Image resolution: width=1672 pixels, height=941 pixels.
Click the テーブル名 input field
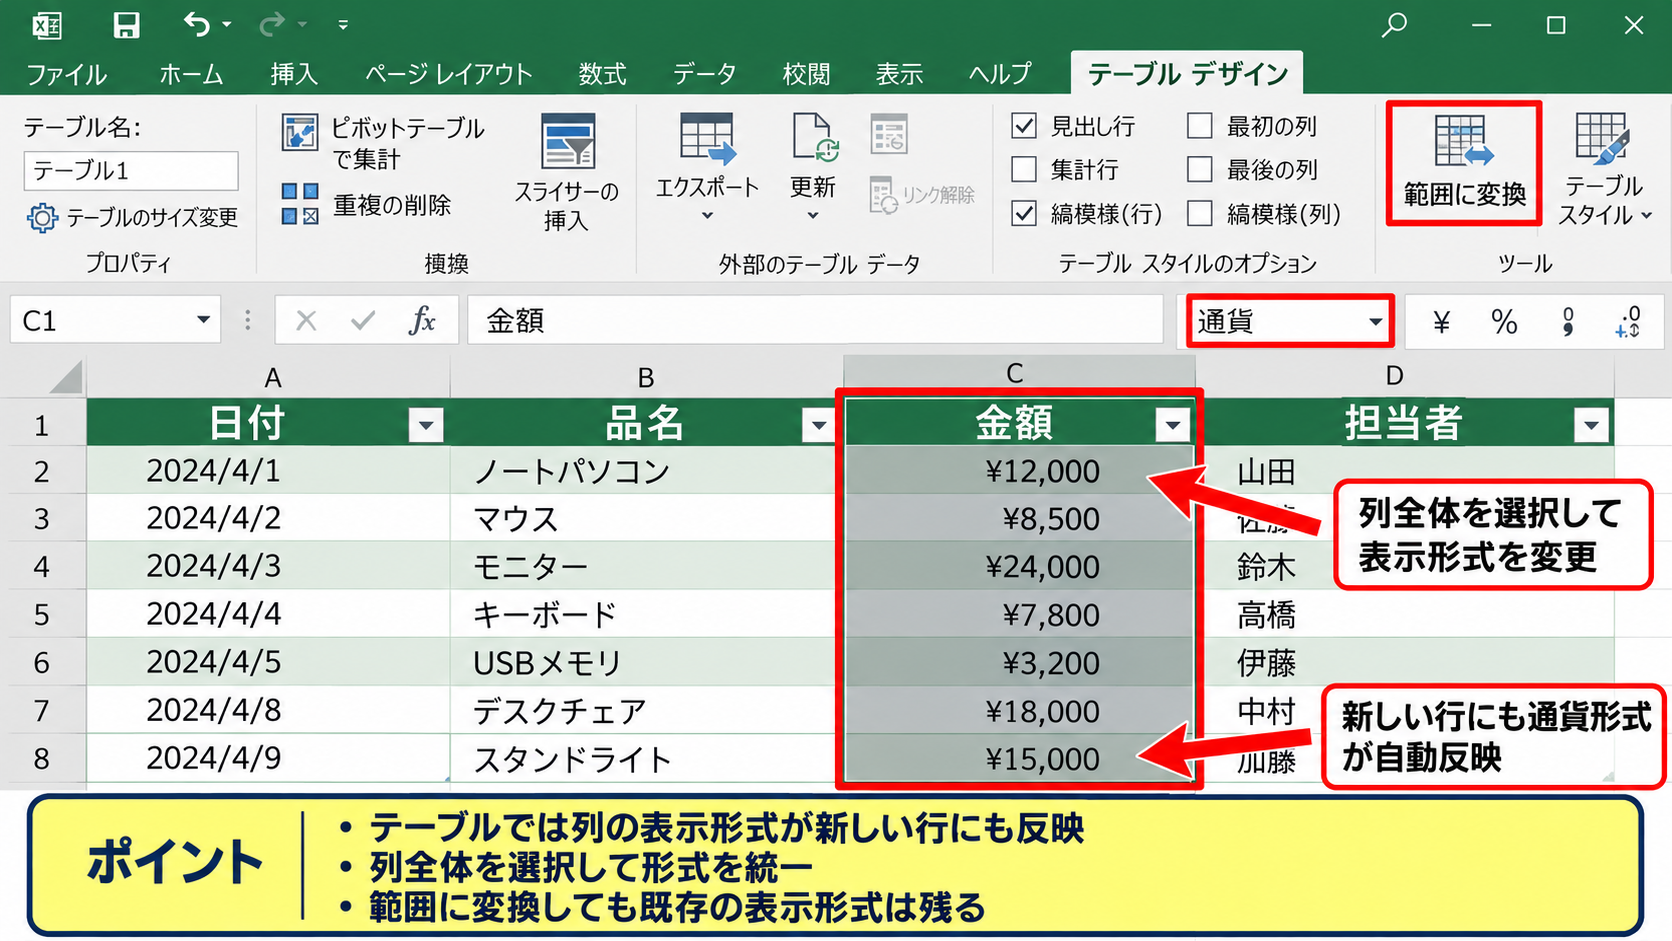pyautogui.click(x=131, y=170)
